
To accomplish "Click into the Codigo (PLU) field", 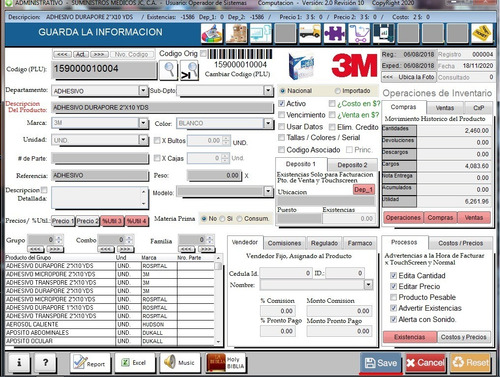I will tap(104, 69).
